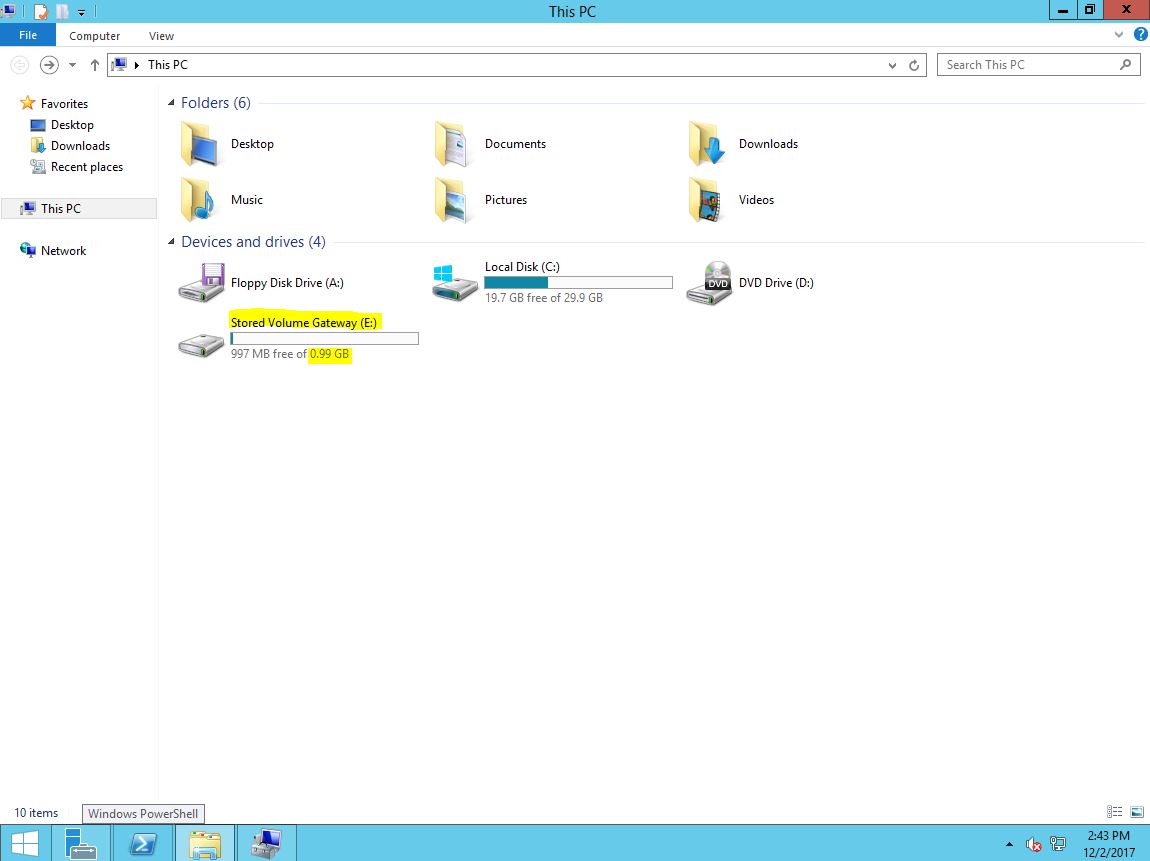Collapse the Folders (6) group
The width and height of the screenshot is (1150, 861).
click(x=171, y=103)
